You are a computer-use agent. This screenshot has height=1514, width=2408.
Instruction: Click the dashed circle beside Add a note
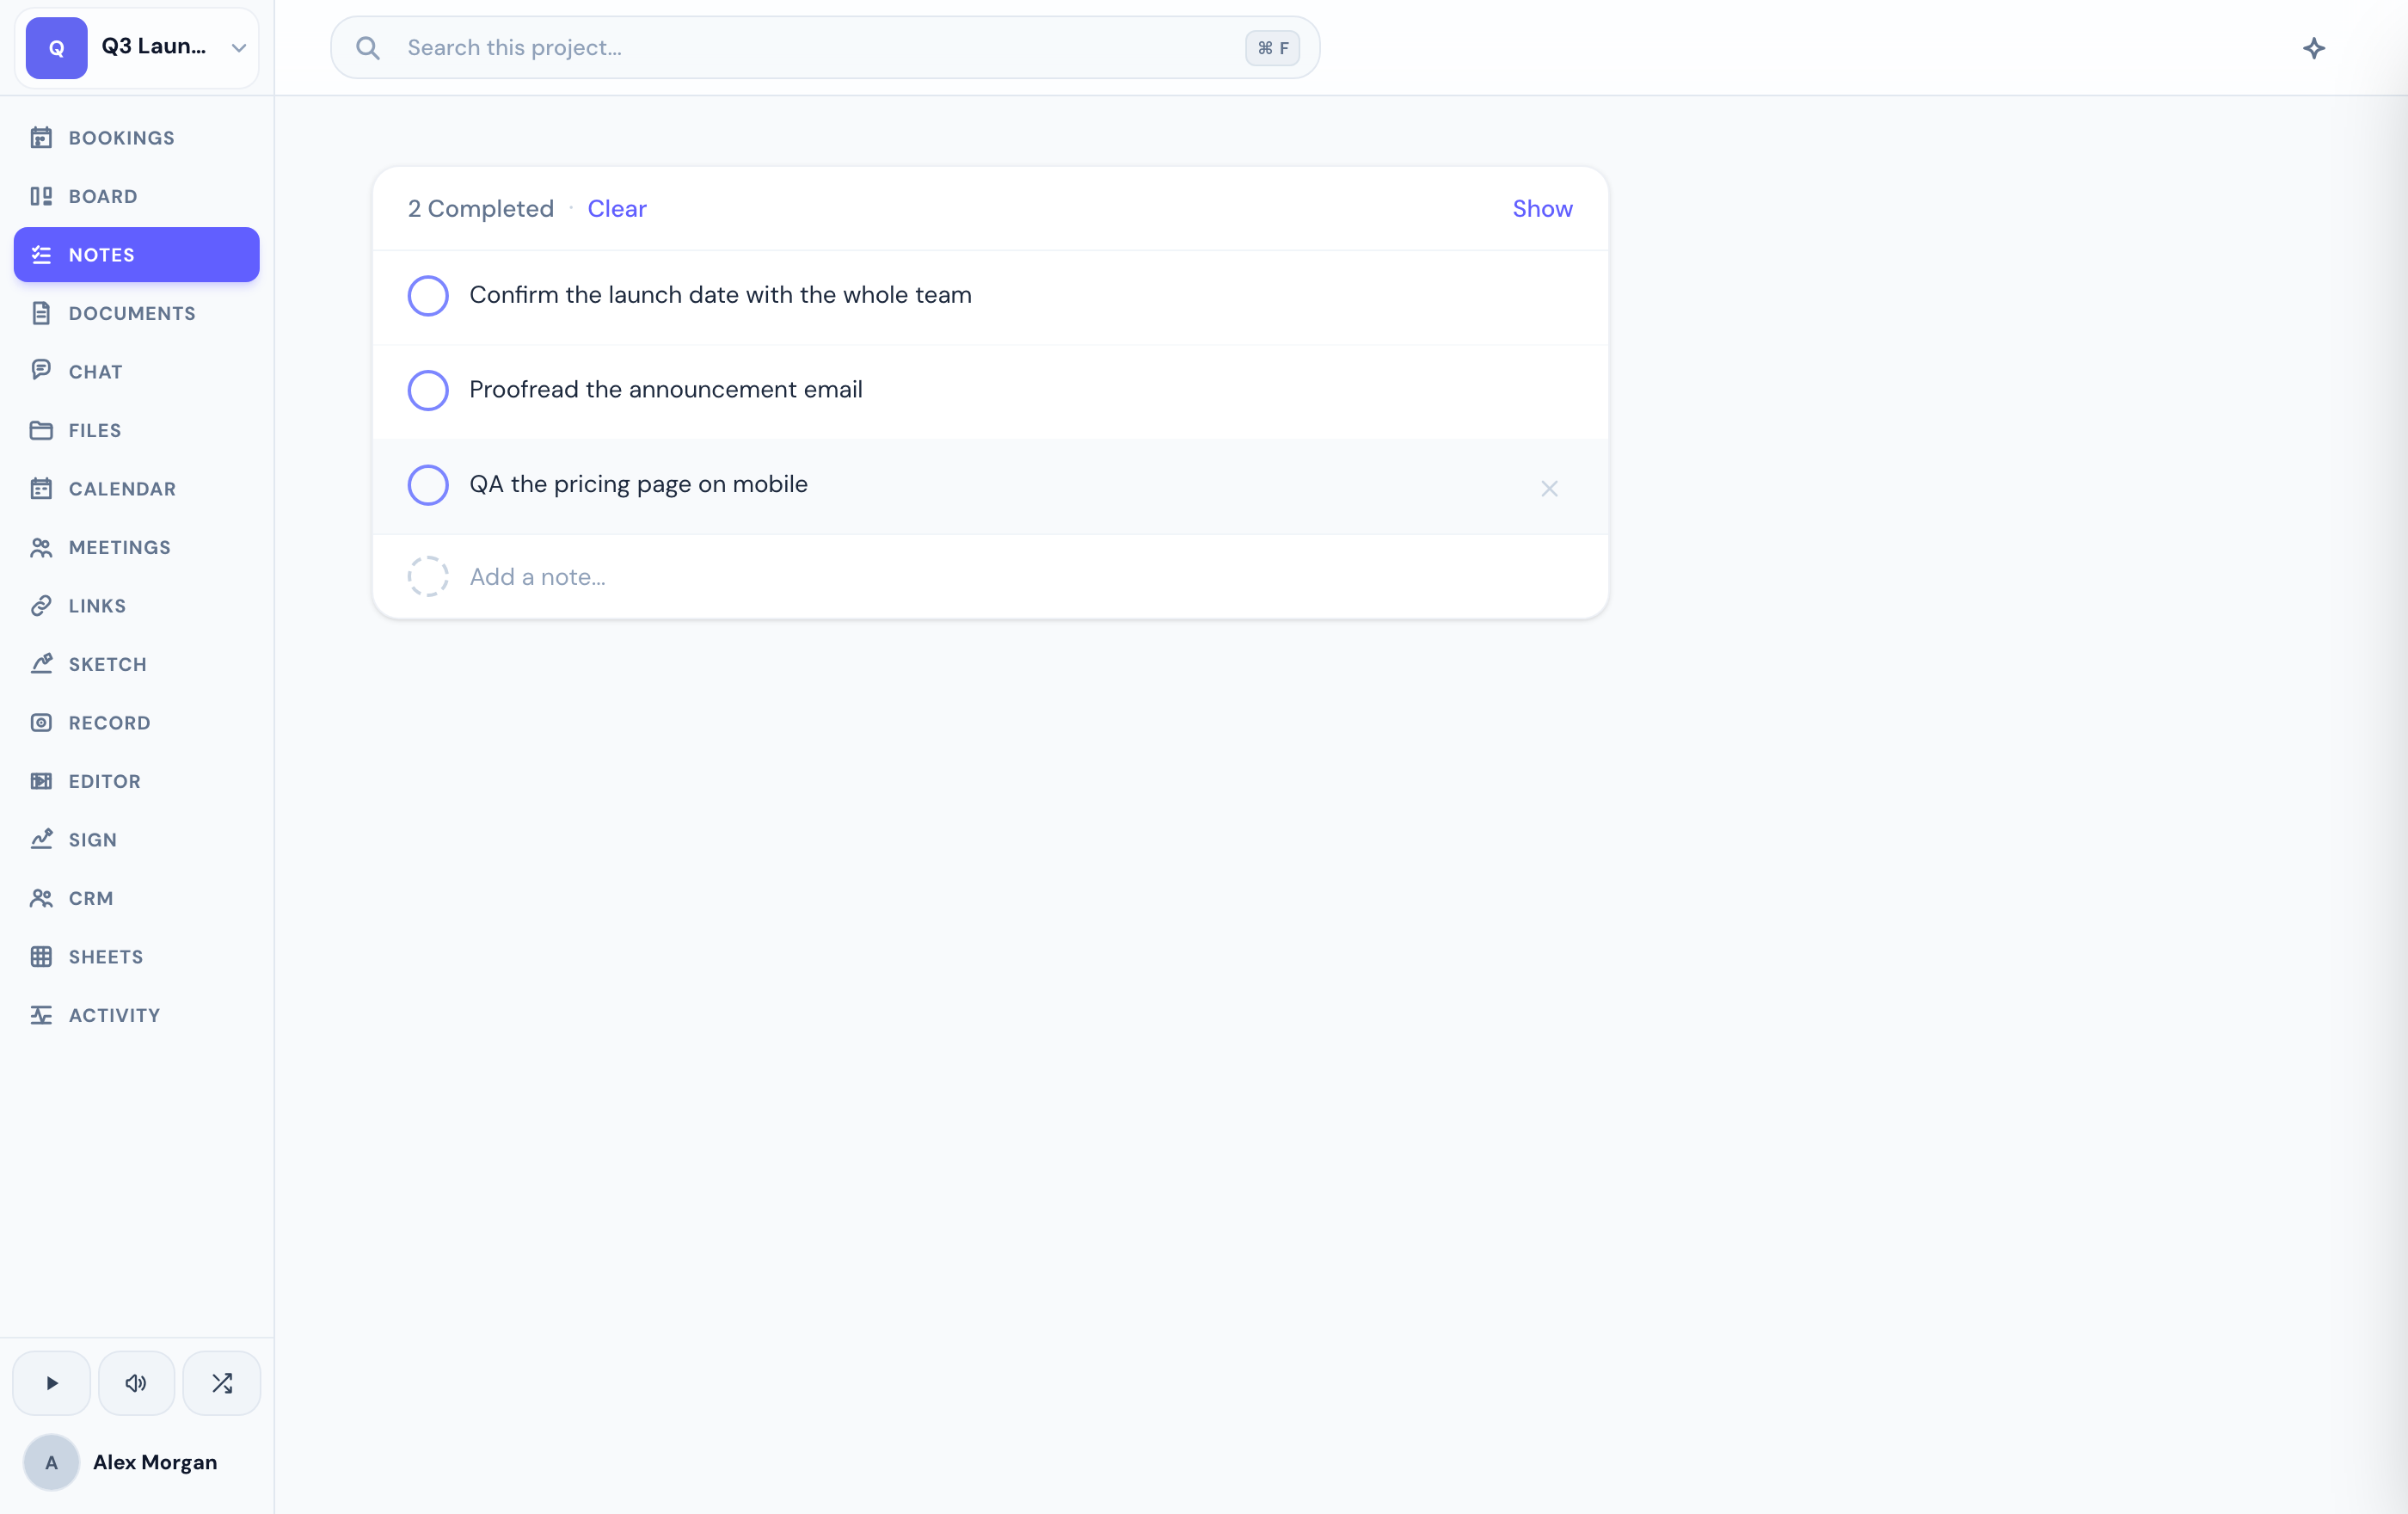point(428,577)
